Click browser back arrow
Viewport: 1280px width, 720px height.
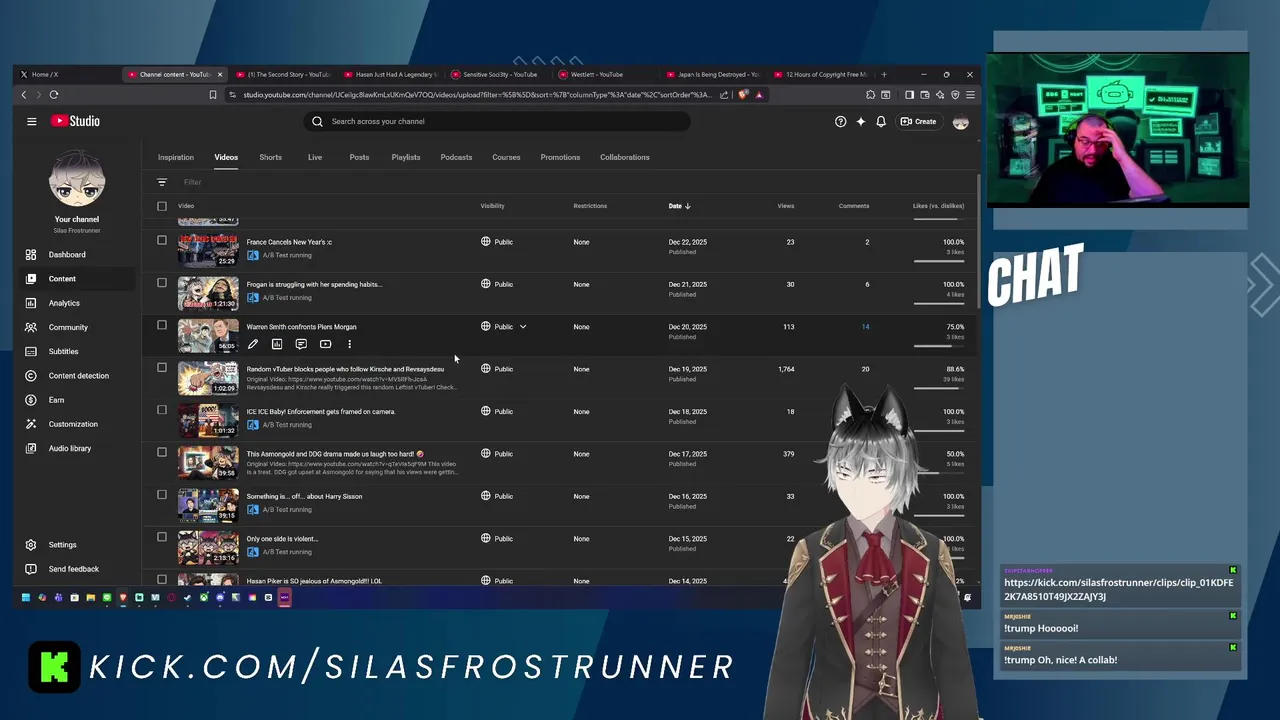tap(24, 95)
